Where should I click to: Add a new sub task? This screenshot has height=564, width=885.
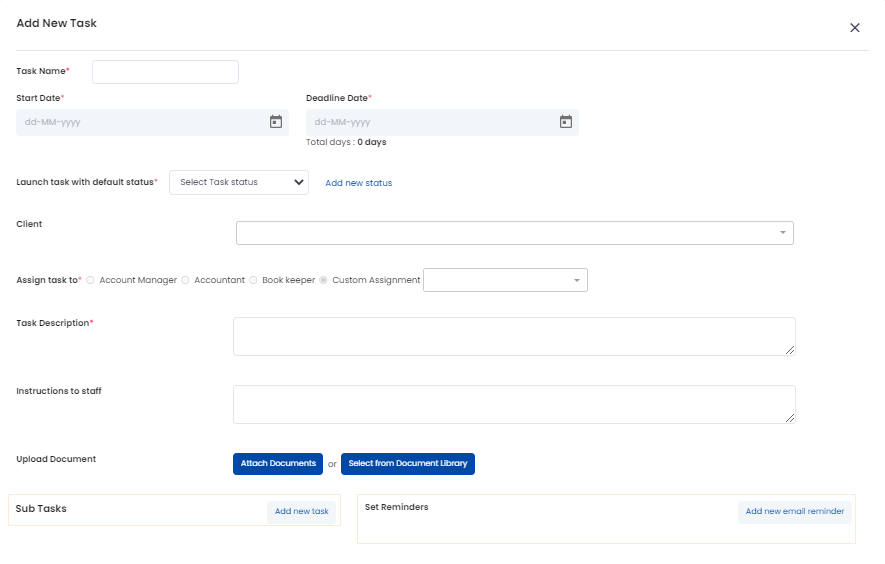[x=301, y=511]
